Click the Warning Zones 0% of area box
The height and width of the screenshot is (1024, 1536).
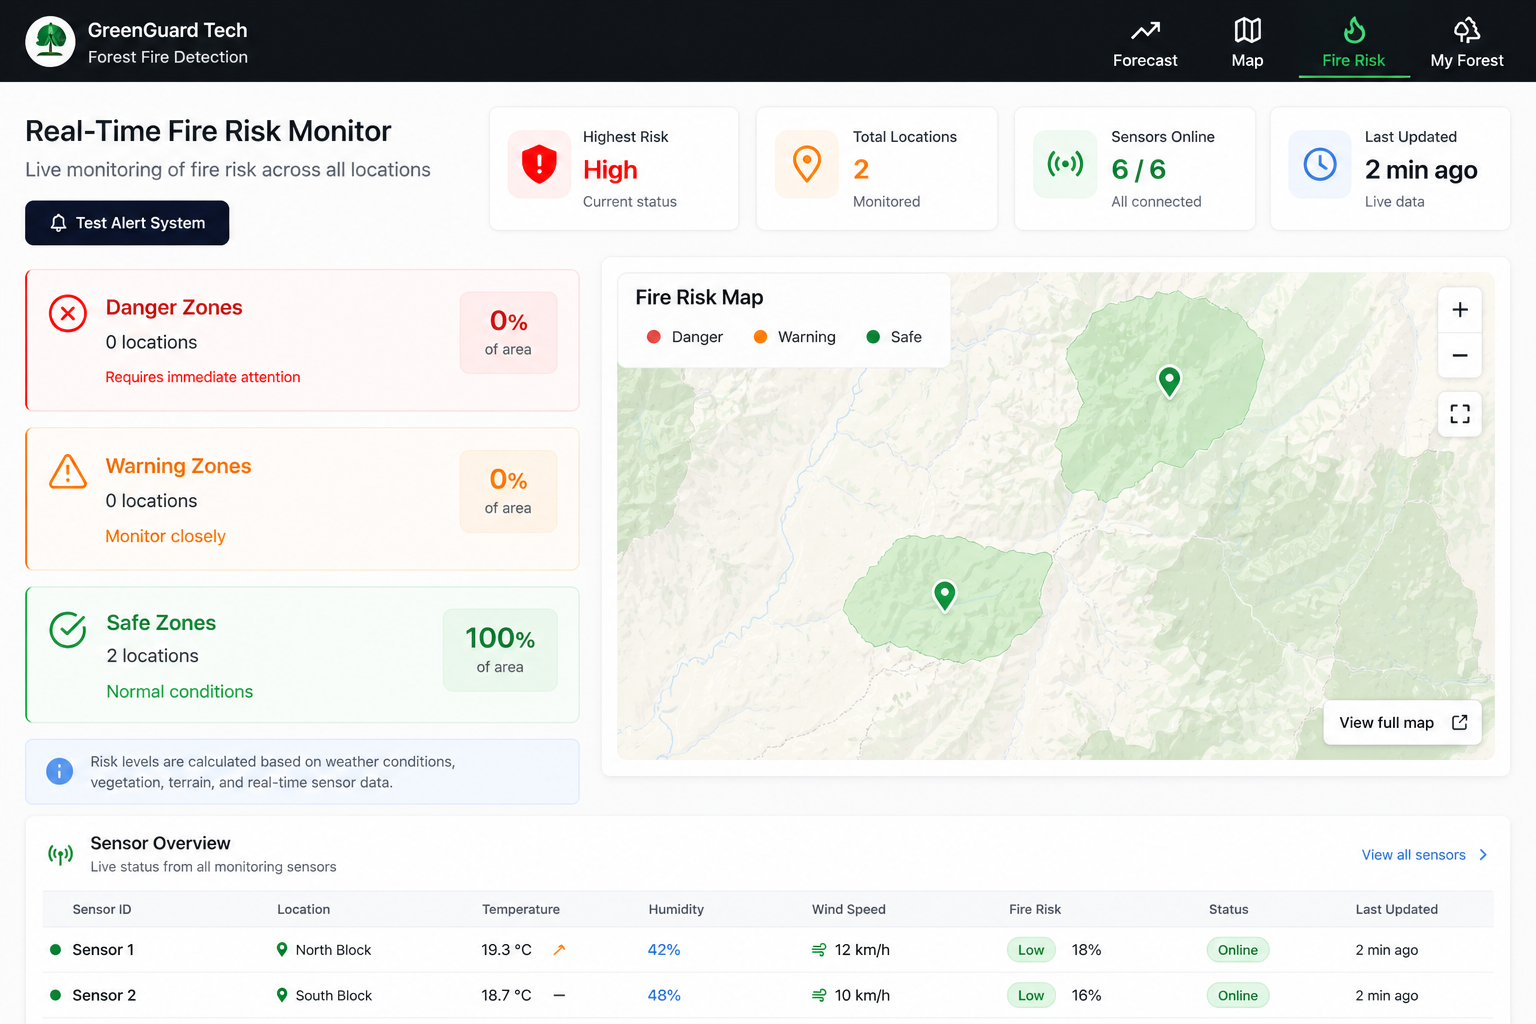coord(508,491)
